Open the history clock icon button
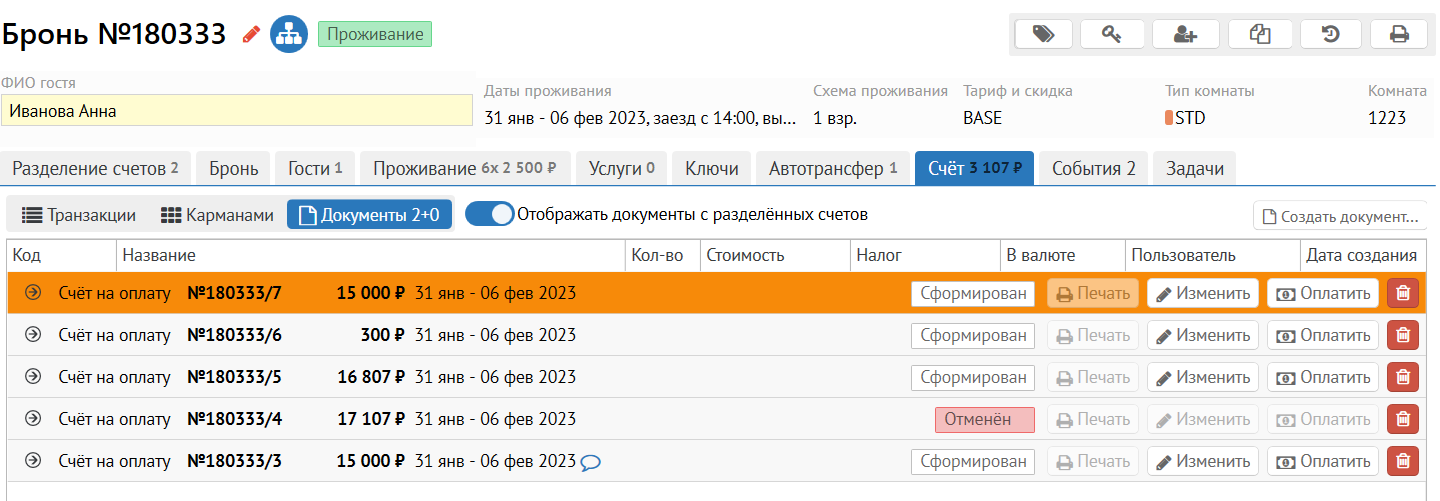1440x501 pixels. point(1331,34)
